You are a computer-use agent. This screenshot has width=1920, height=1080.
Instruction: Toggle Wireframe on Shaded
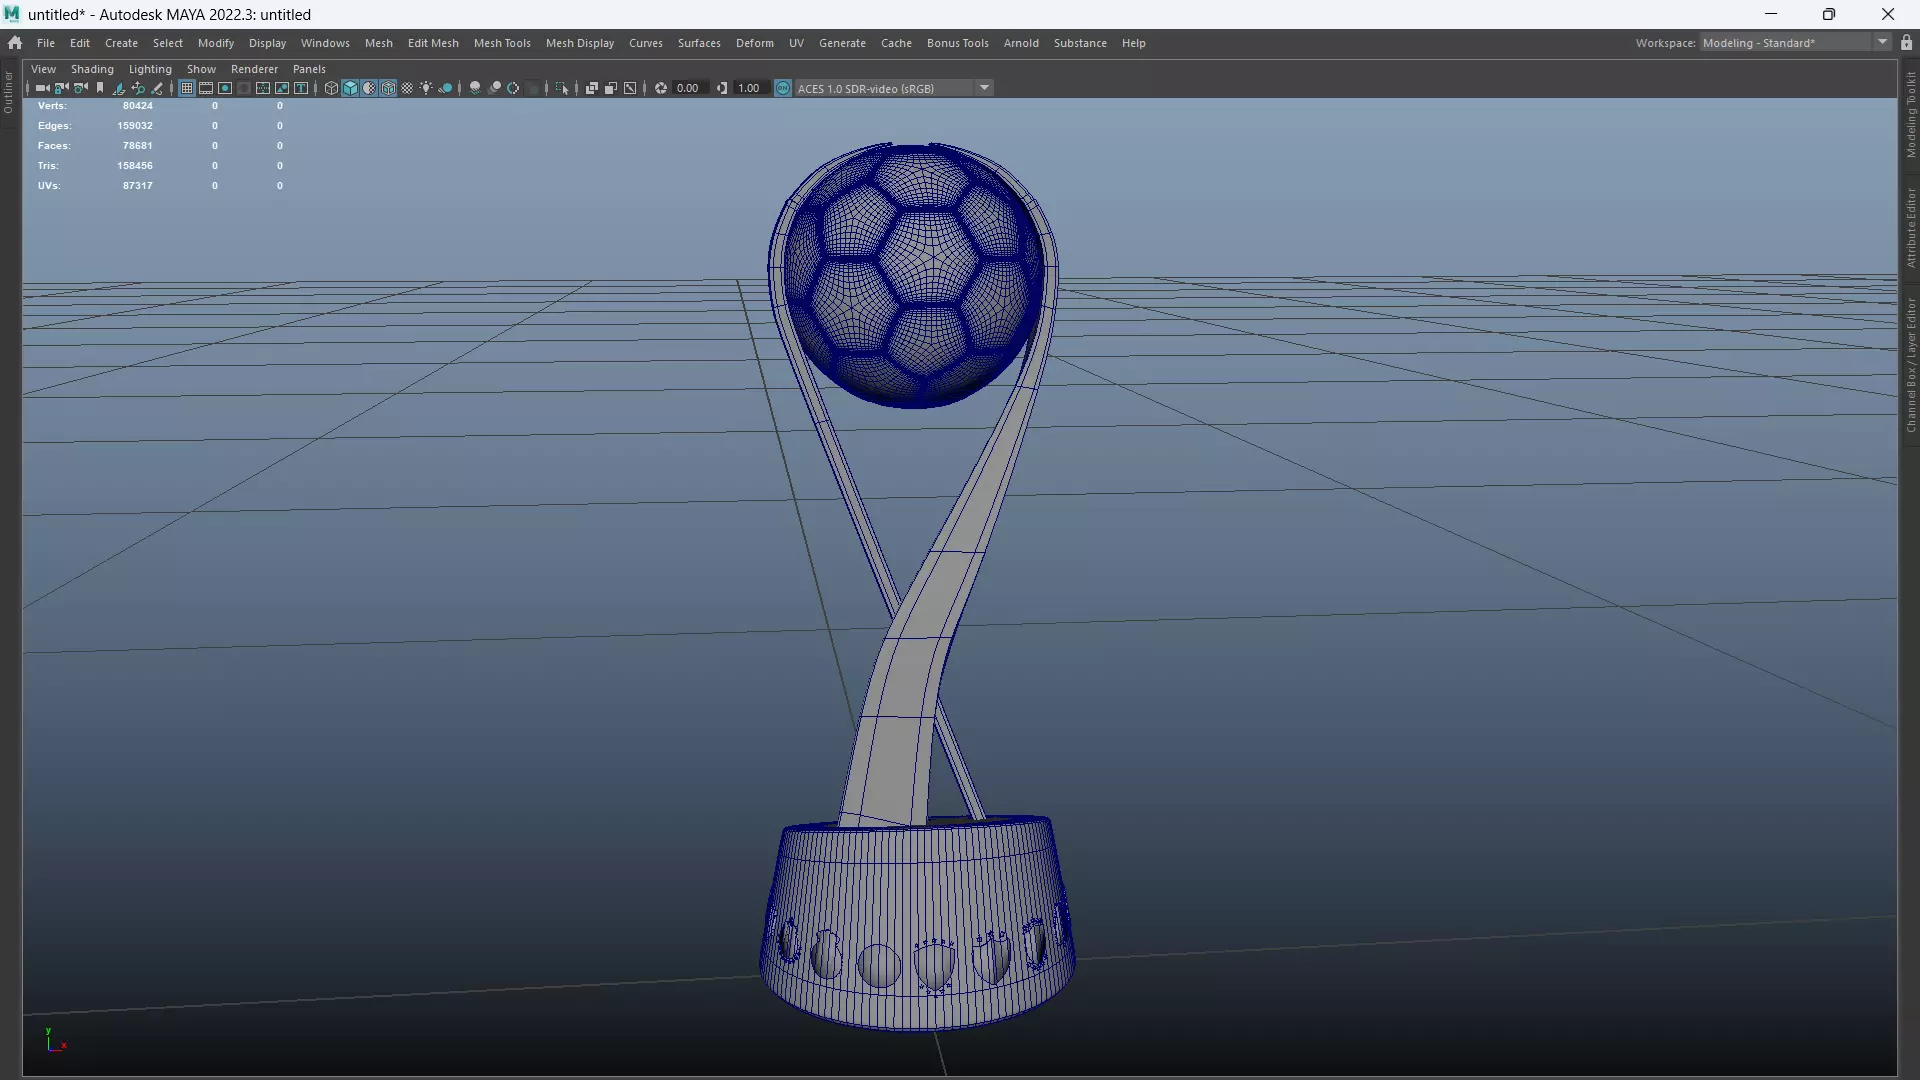(x=388, y=88)
